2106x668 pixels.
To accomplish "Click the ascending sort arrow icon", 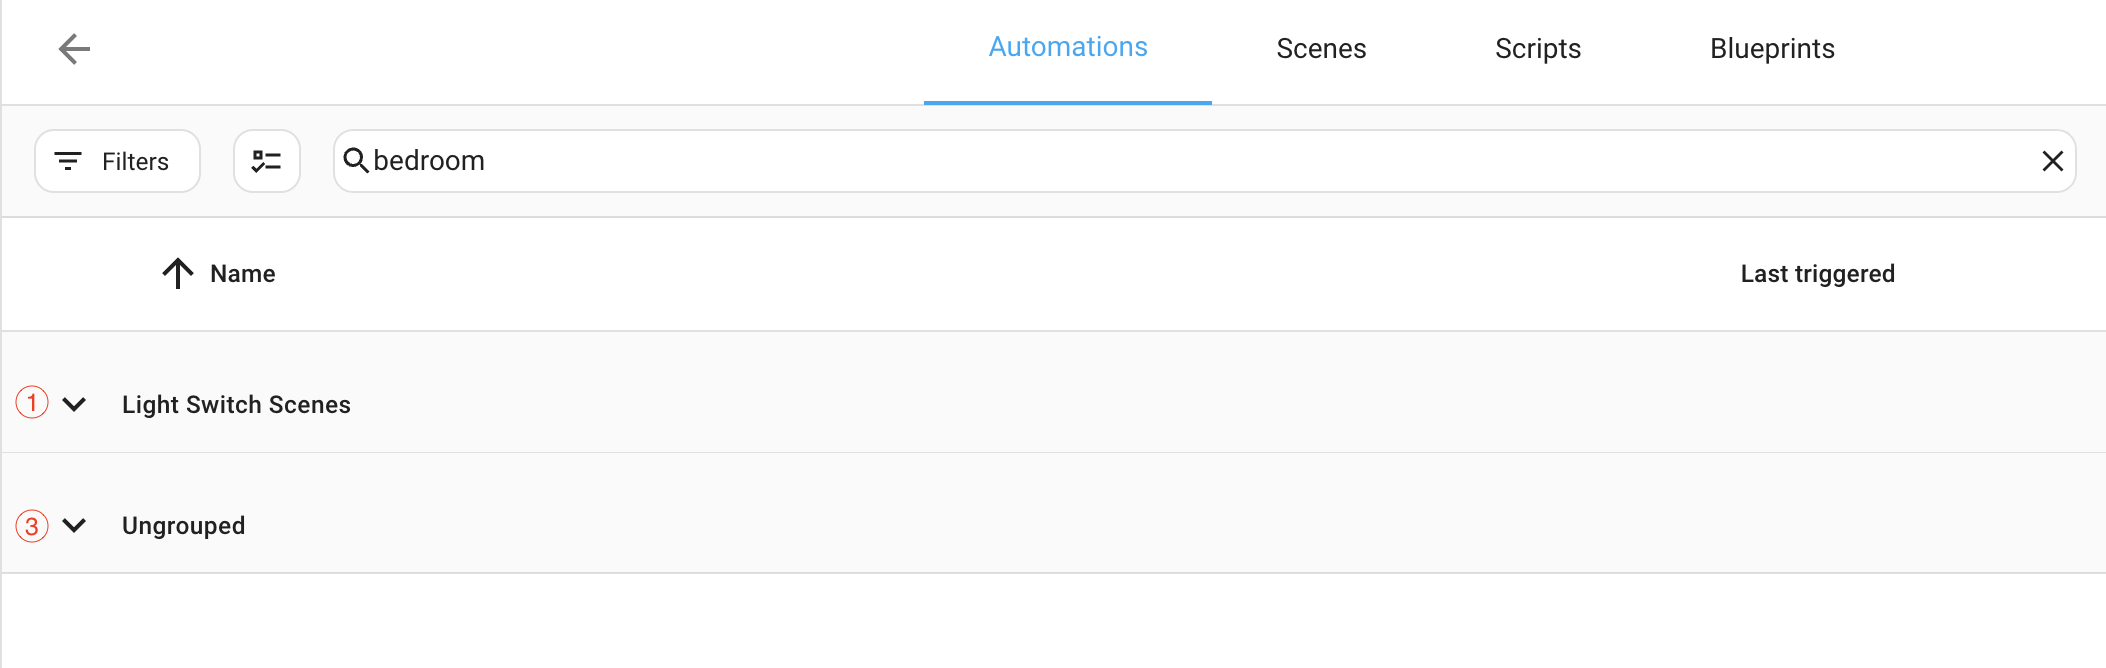I will pyautogui.click(x=176, y=273).
